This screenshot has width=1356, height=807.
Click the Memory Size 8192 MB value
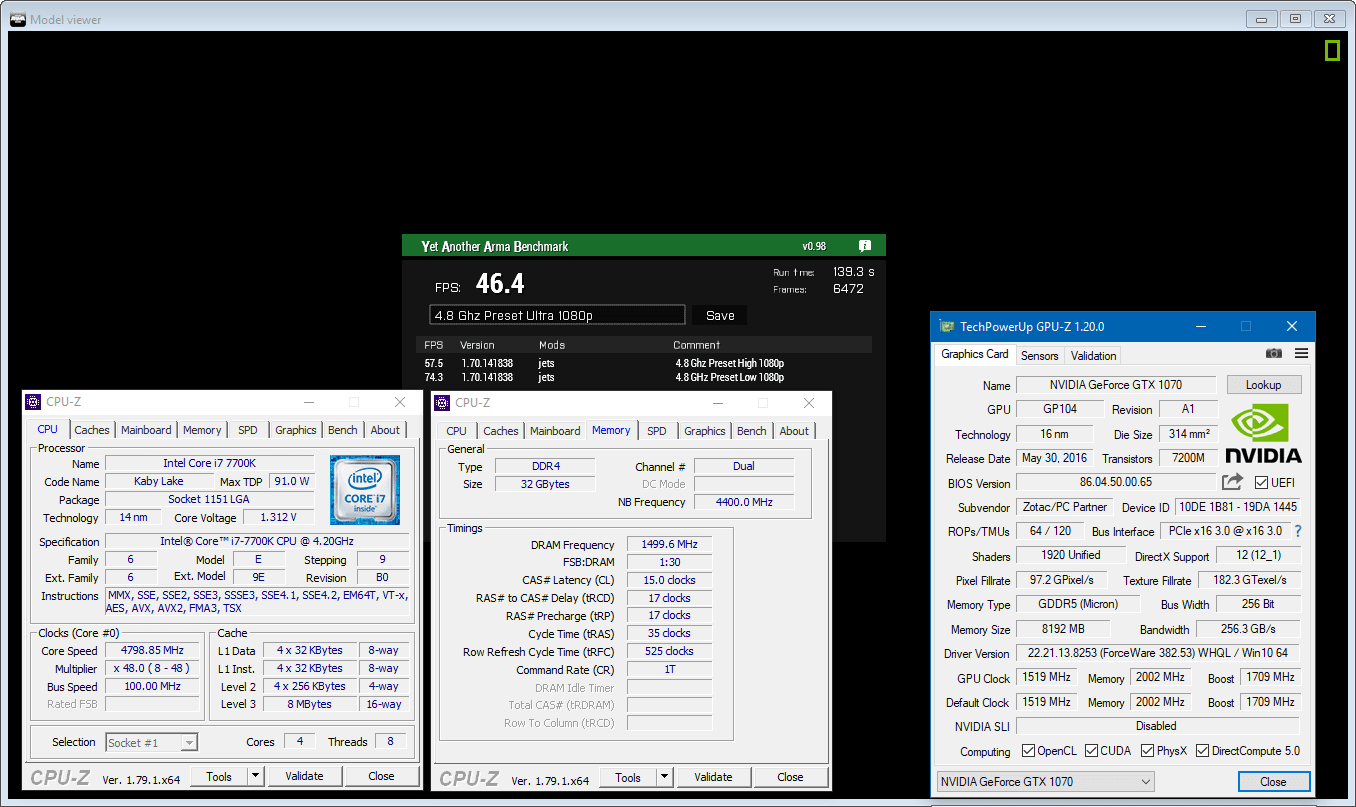(1063, 629)
